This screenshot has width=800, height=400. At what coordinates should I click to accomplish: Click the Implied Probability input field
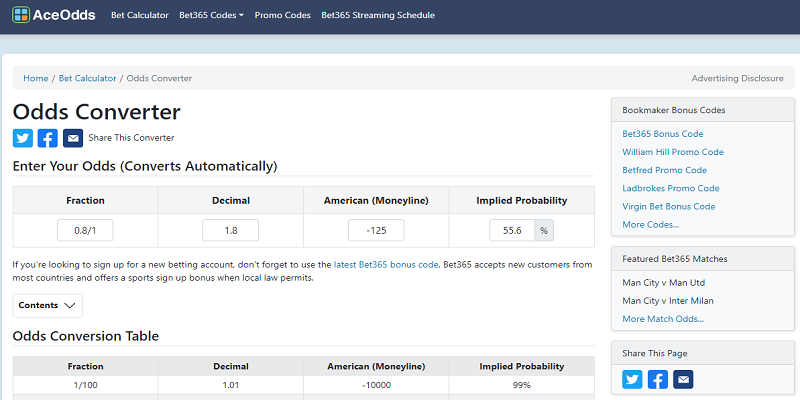coord(512,230)
